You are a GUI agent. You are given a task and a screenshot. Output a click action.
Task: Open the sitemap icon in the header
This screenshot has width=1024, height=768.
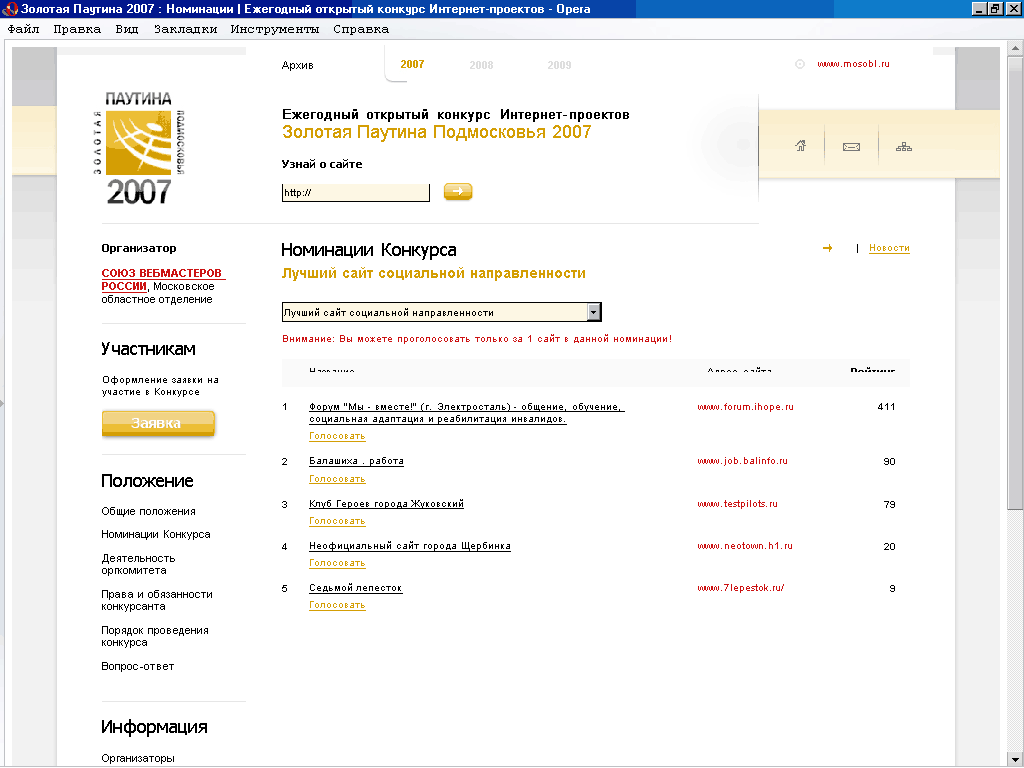coord(904,147)
